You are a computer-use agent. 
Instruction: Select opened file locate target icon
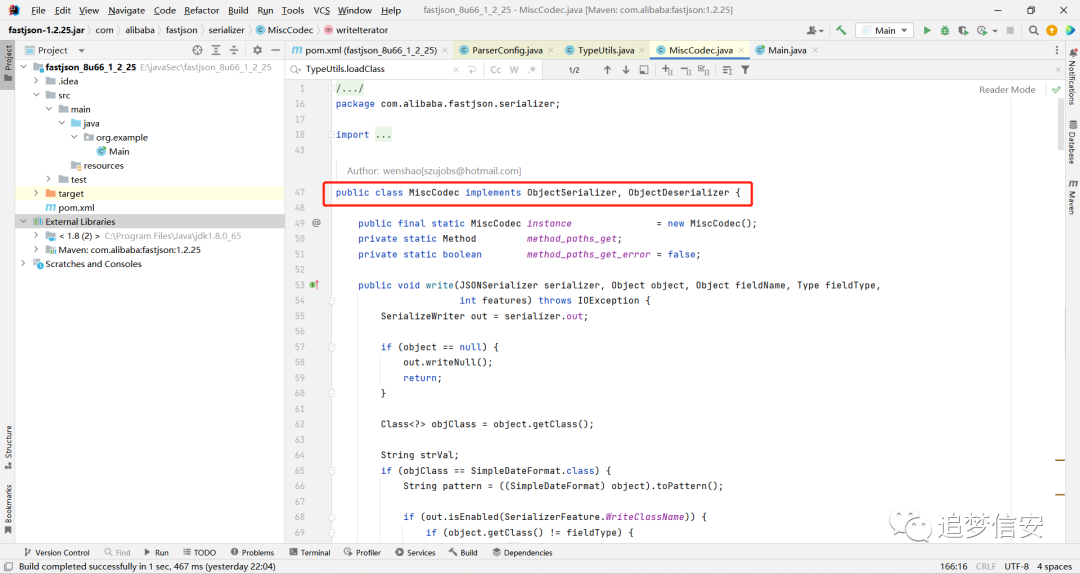point(198,50)
